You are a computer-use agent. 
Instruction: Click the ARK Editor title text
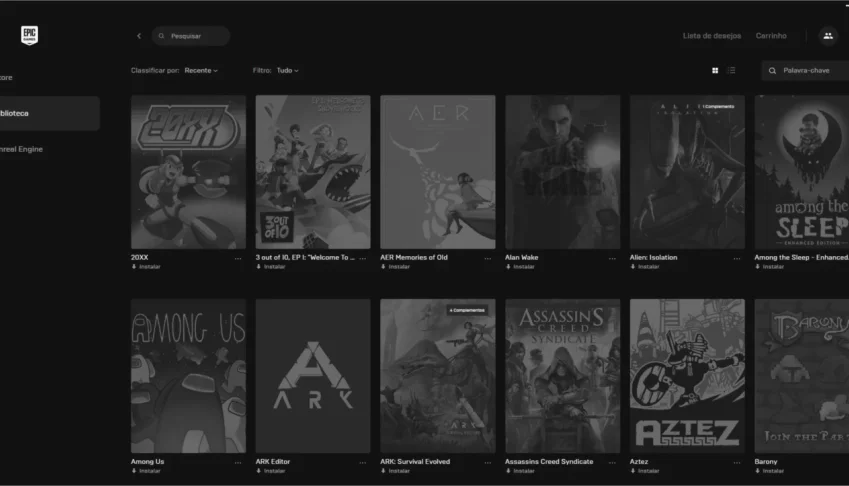click(x=273, y=462)
